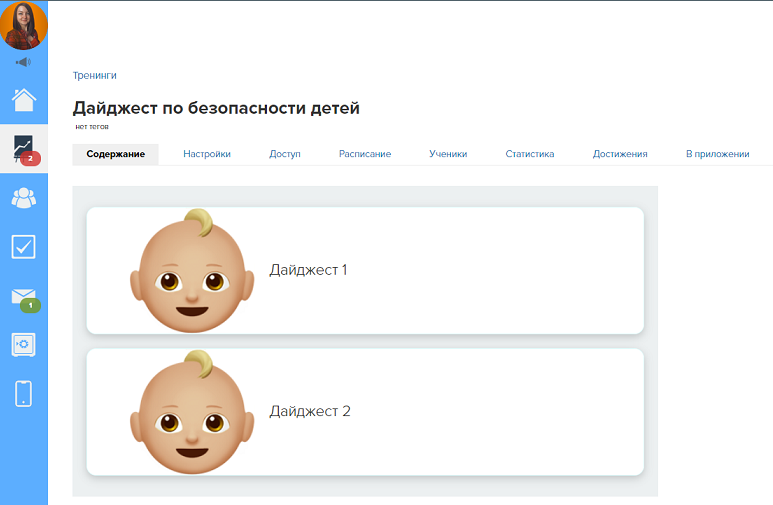This screenshot has width=773, height=505.
Task: Open the safe vault icon in sidebar
Action: (23, 344)
